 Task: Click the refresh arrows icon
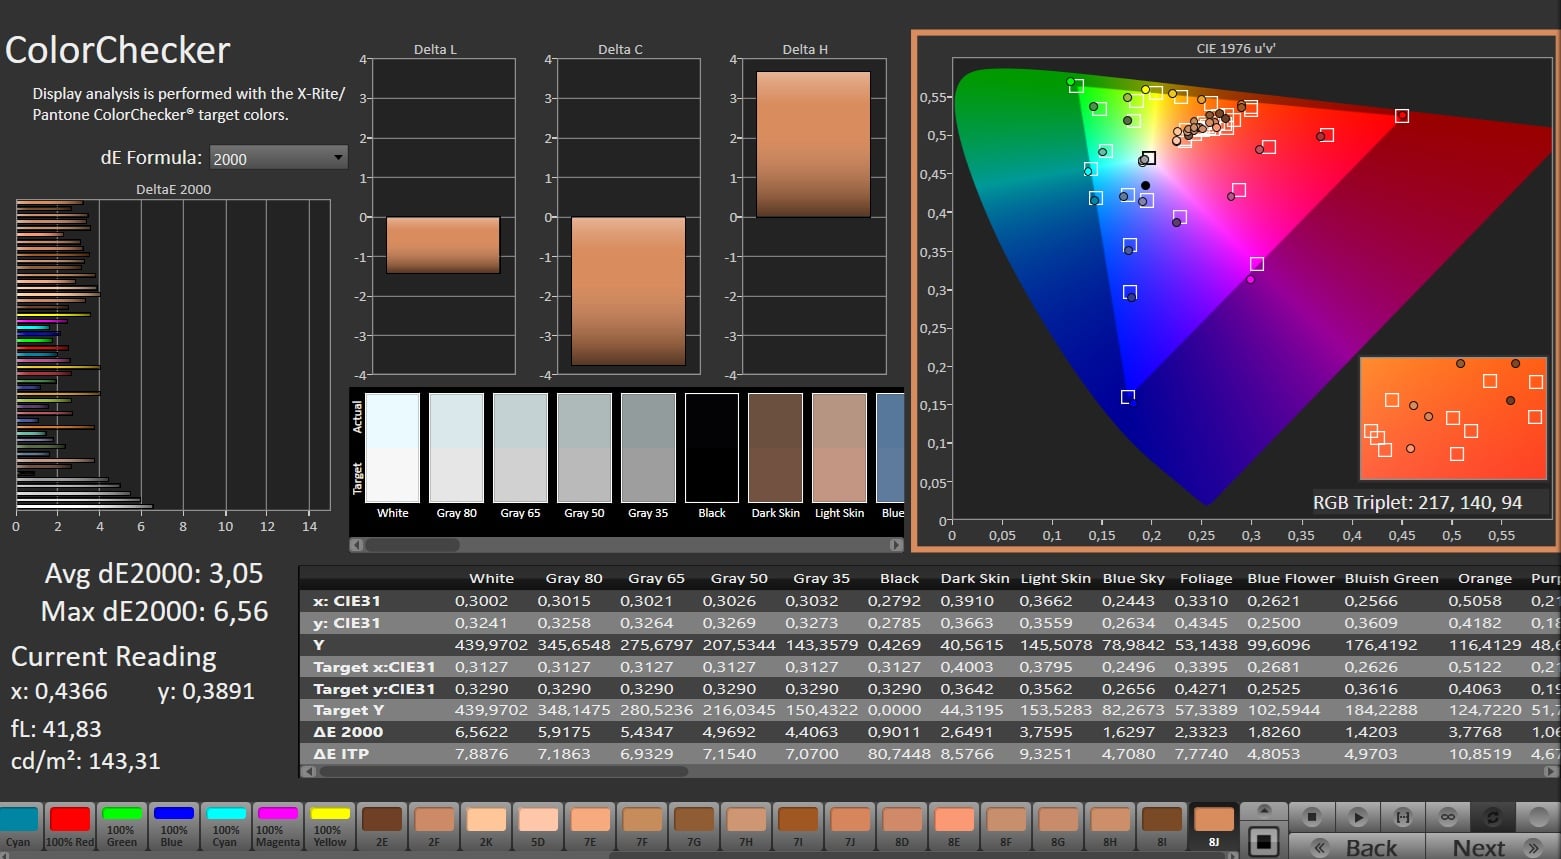point(1492,817)
